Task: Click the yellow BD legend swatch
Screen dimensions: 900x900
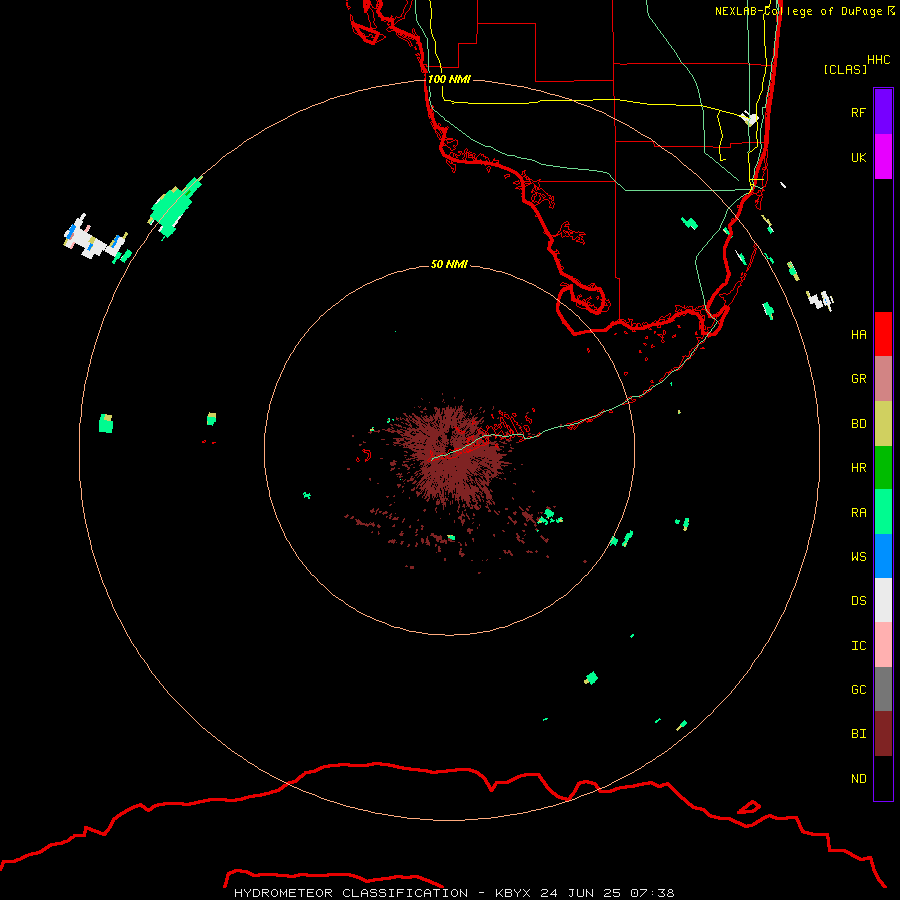Action: click(883, 423)
